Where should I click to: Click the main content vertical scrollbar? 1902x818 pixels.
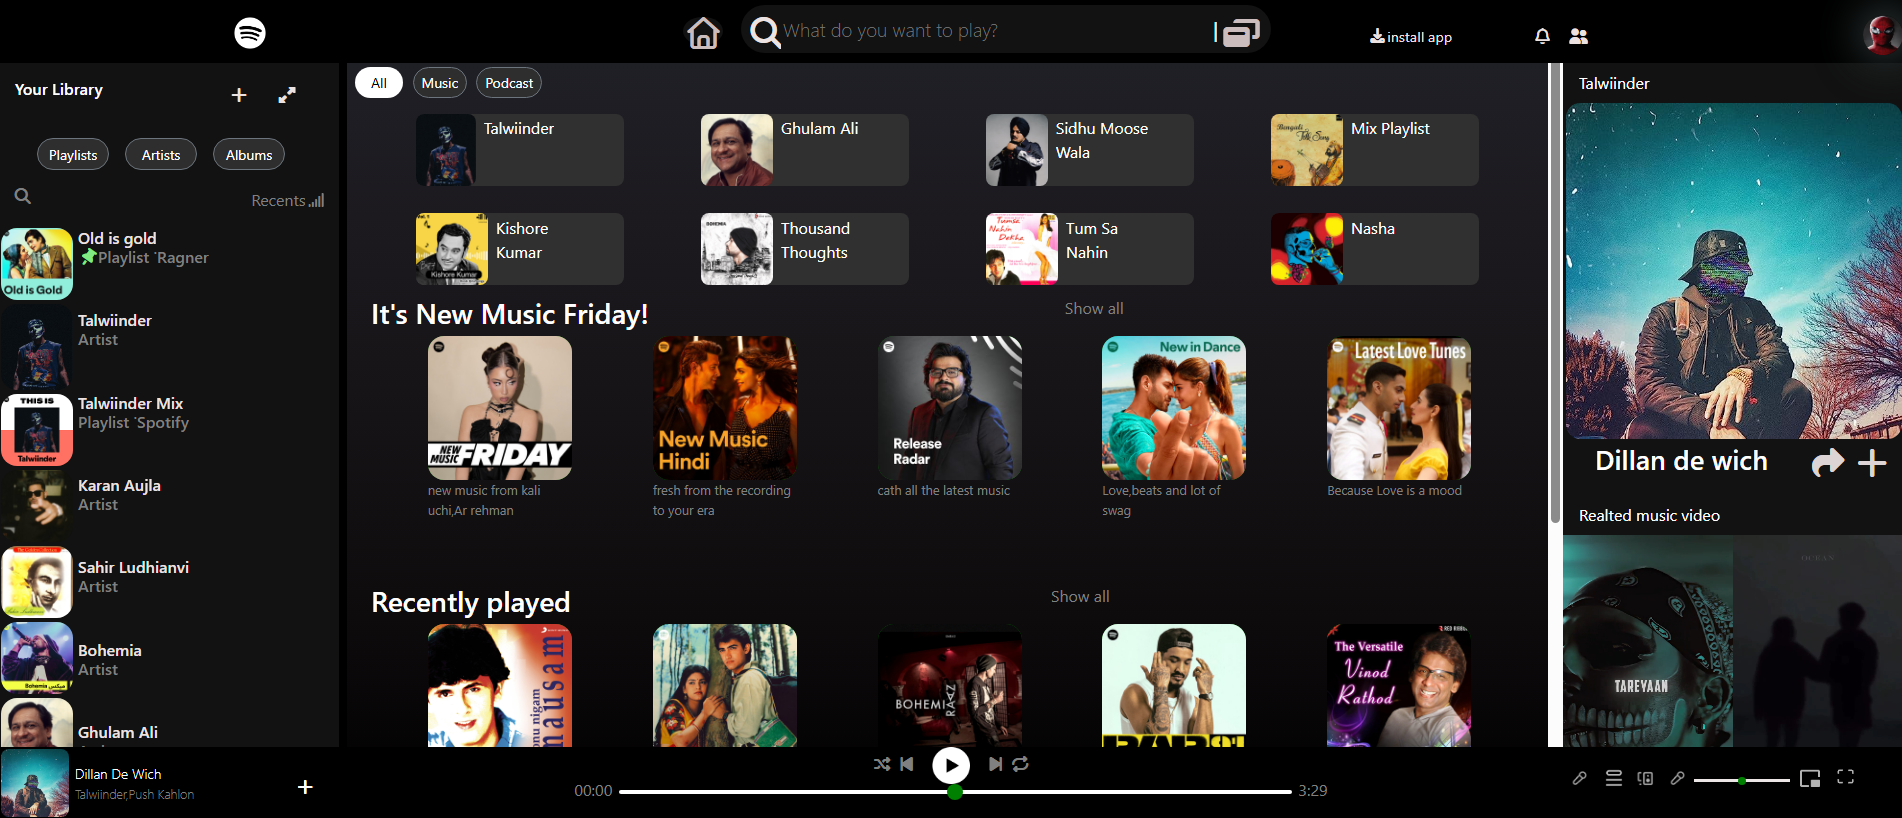[1555, 294]
